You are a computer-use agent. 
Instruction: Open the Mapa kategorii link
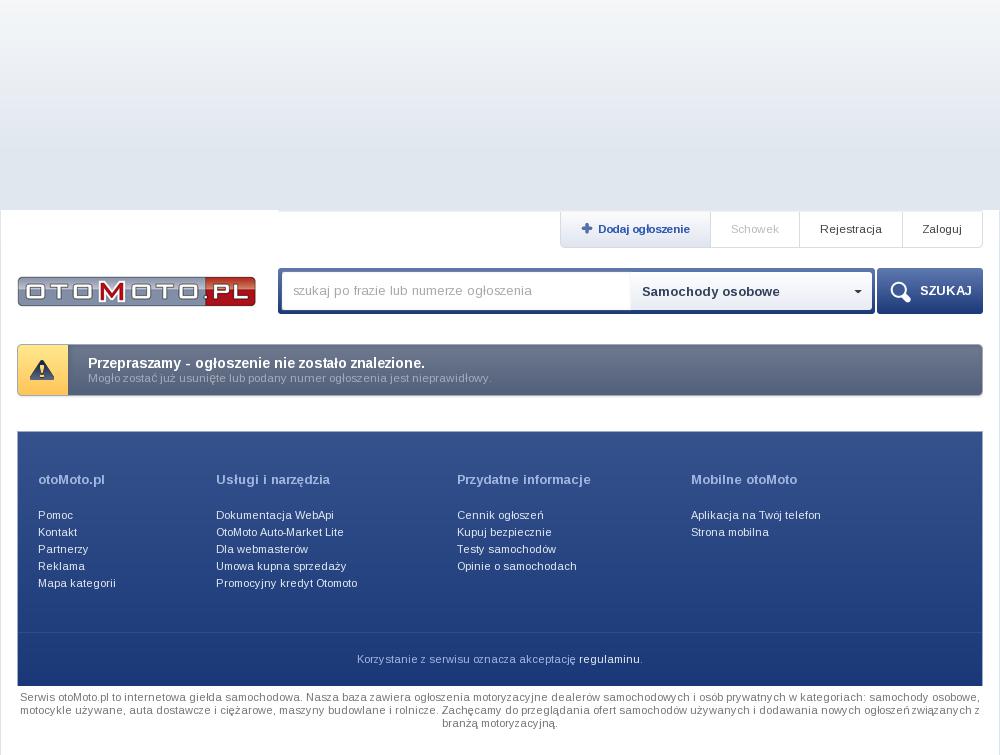click(x=77, y=583)
